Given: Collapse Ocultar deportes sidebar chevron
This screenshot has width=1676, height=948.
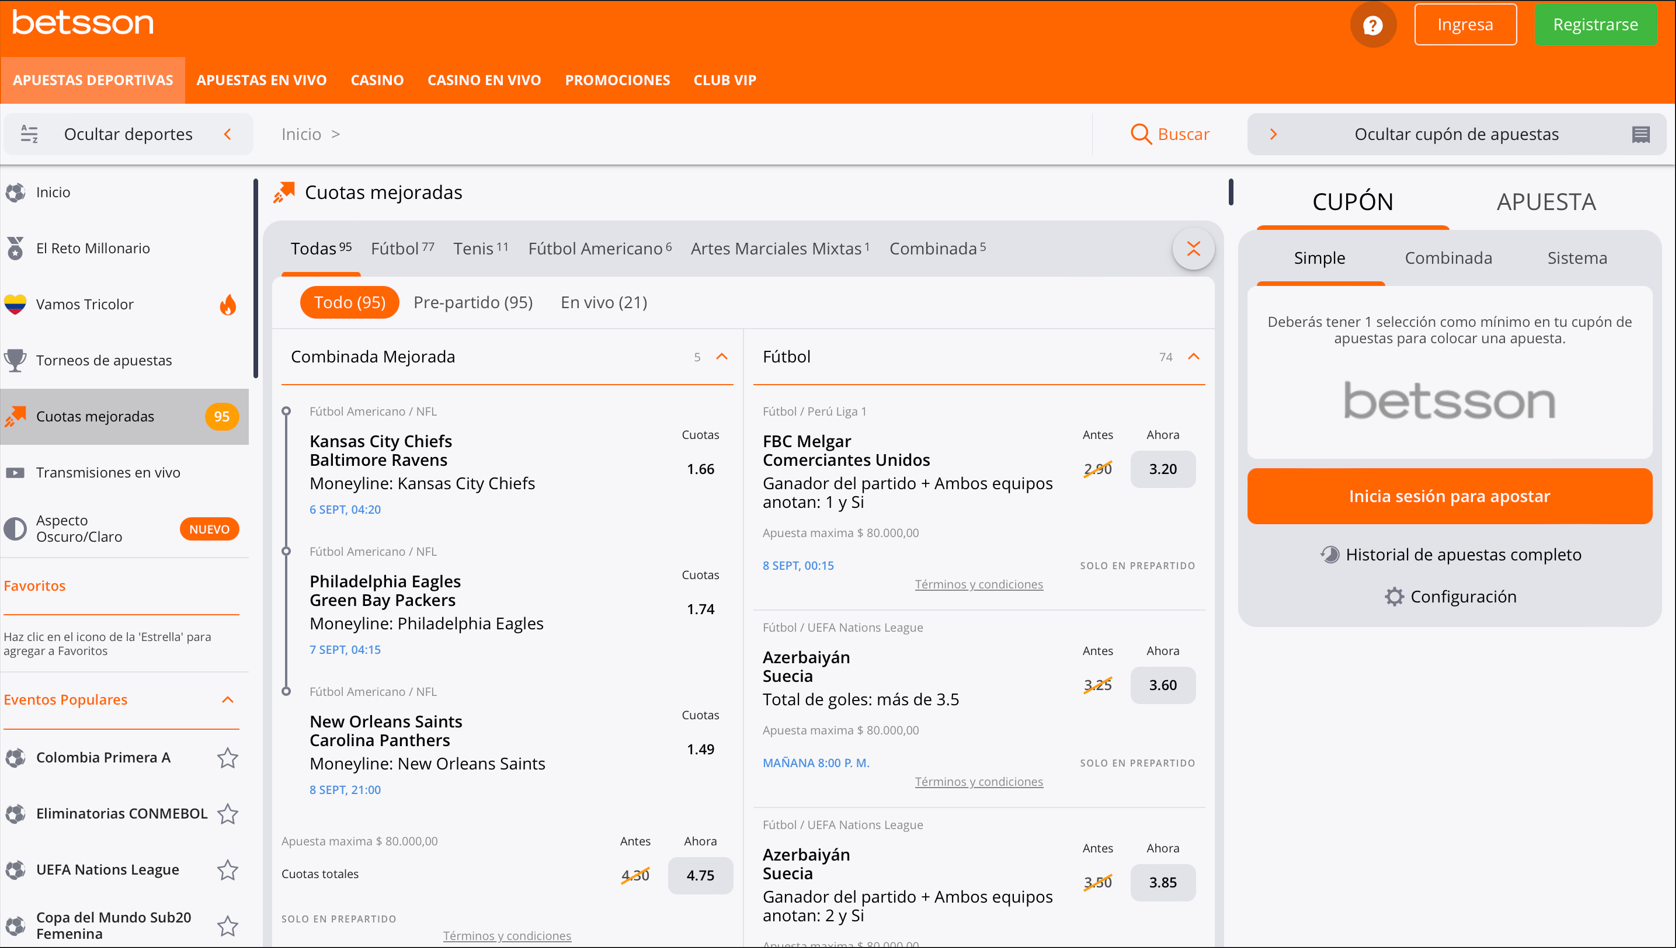Looking at the screenshot, I should (228, 134).
